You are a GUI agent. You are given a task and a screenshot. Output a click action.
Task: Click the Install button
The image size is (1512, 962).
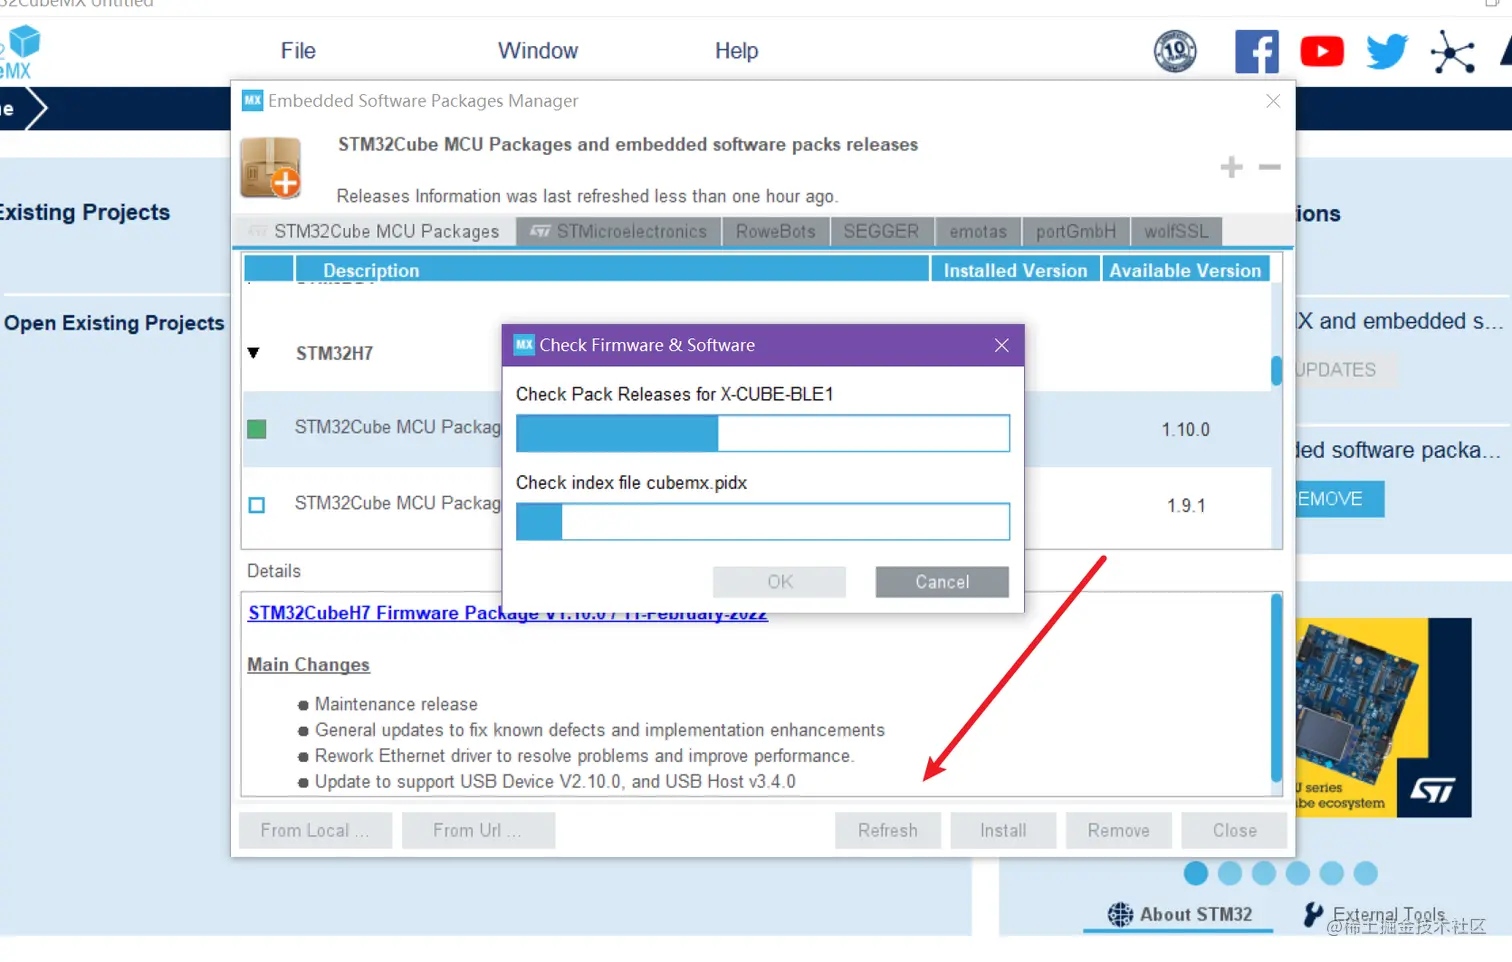tap(1003, 830)
